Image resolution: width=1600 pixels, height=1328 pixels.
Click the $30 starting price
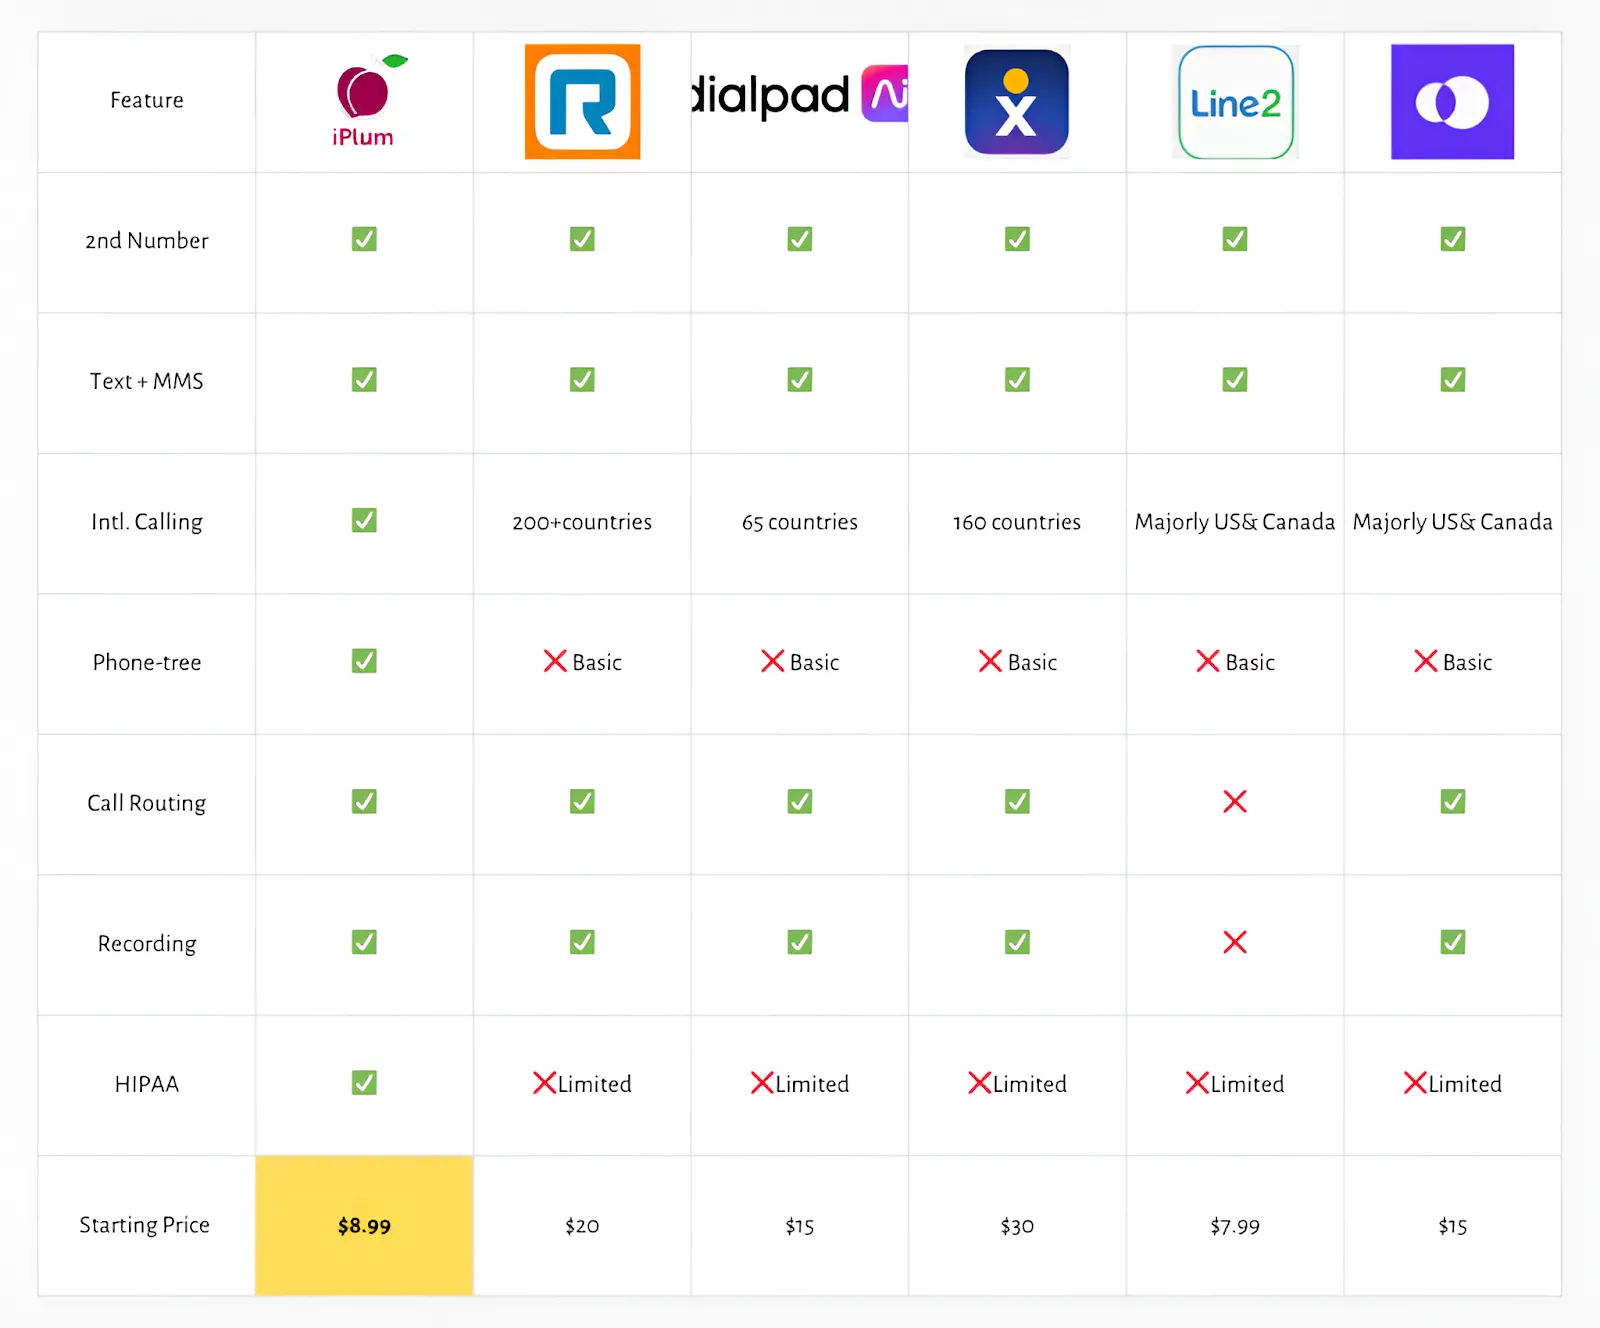click(1017, 1226)
